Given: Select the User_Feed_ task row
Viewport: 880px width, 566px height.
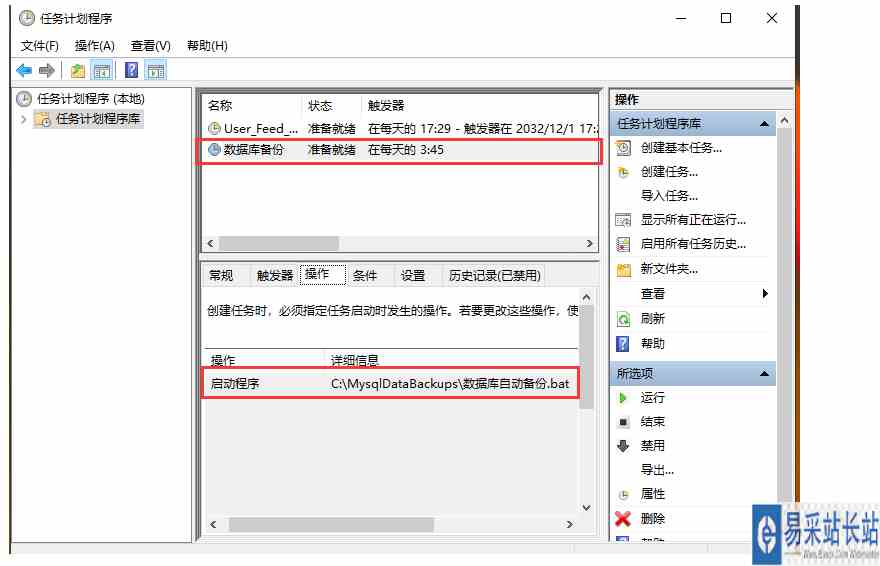Looking at the screenshot, I should tap(400, 128).
